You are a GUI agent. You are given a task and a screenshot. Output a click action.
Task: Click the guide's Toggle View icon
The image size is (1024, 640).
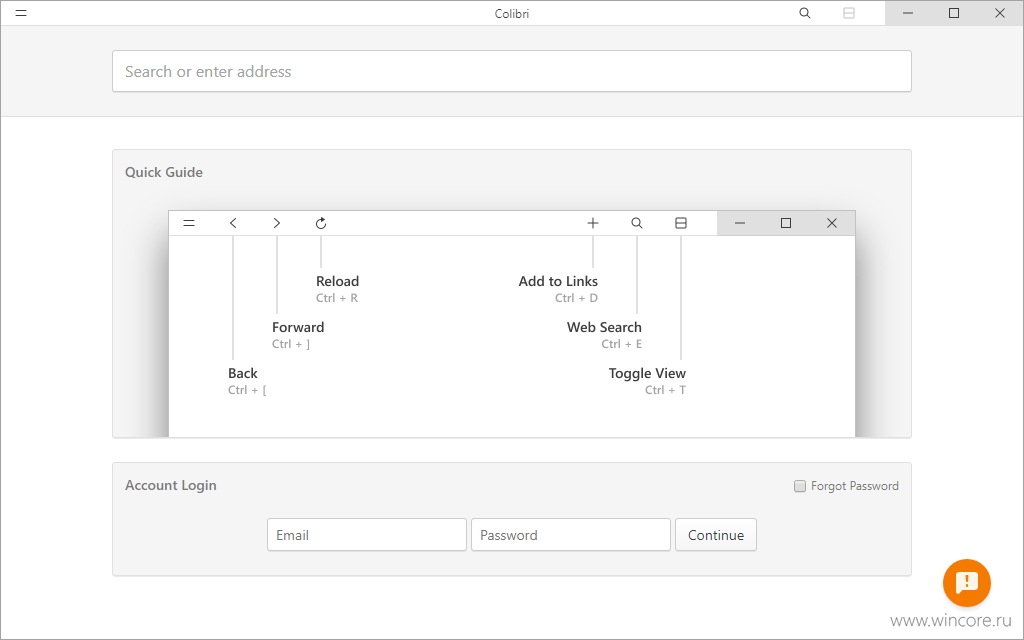coord(680,223)
